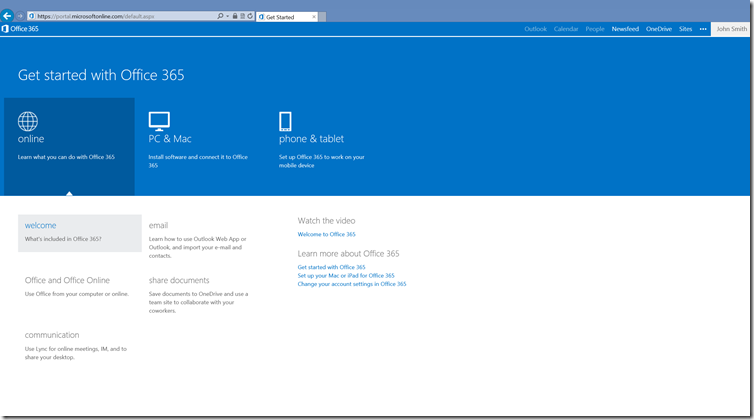Open Outlook from top navigation

[x=535, y=29]
